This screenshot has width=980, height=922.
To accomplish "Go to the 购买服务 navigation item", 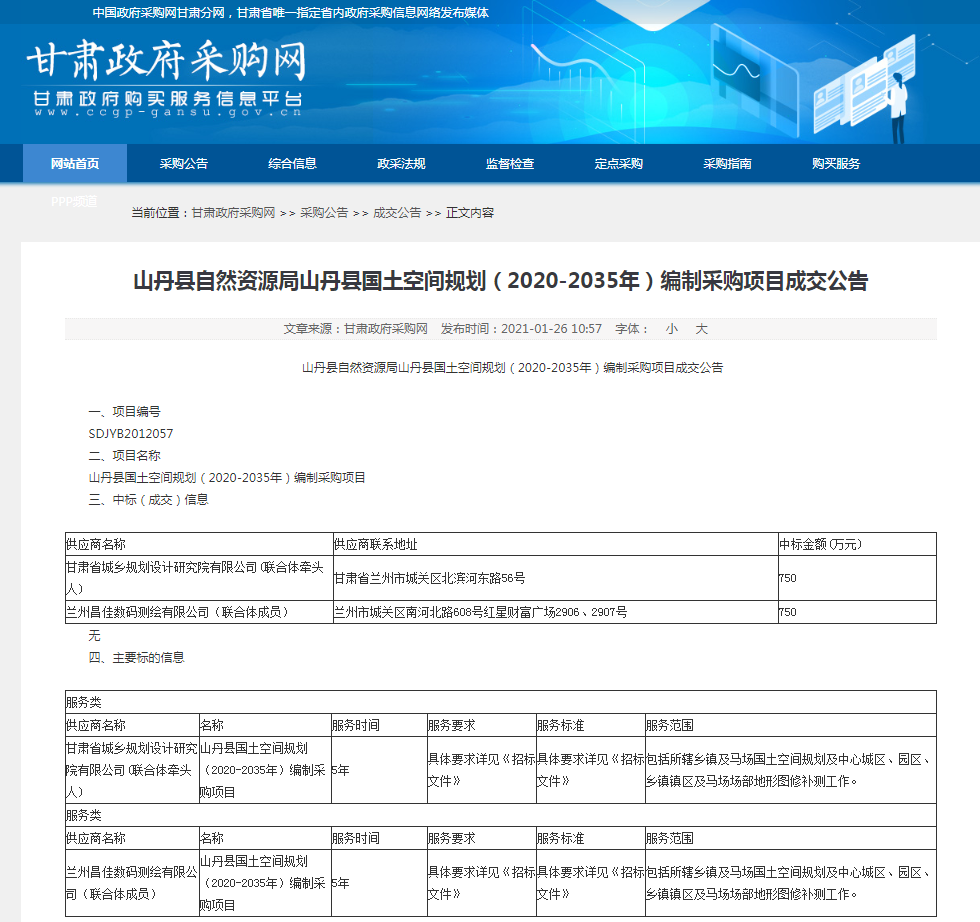I will point(836,164).
